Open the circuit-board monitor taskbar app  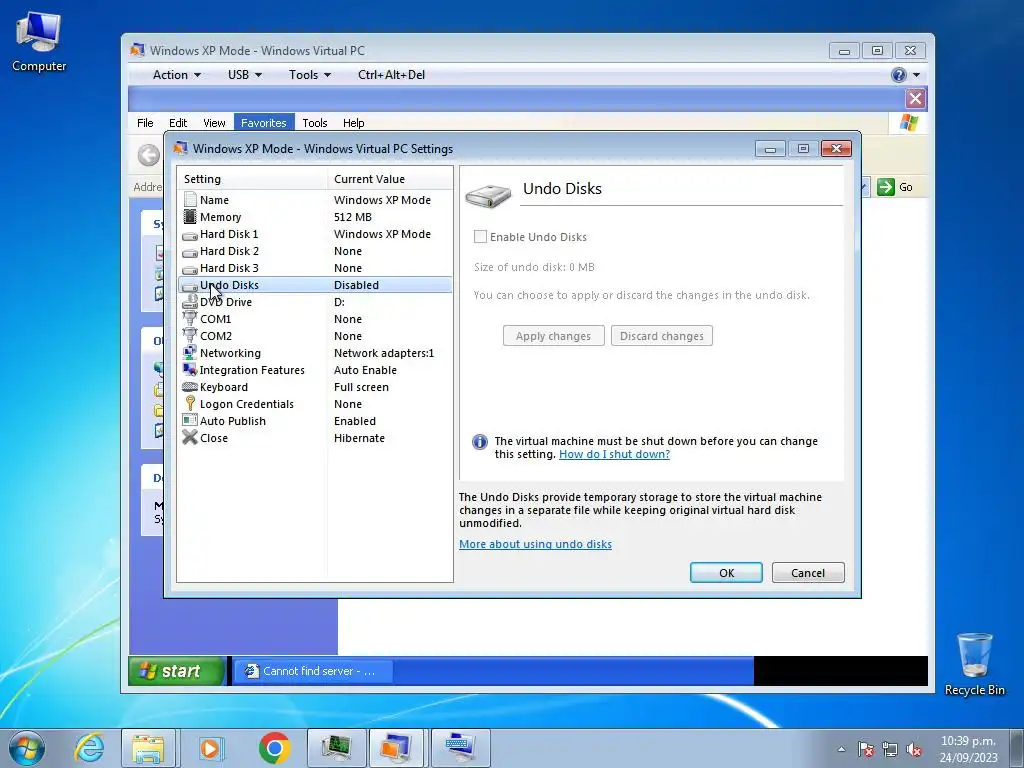(336, 748)
